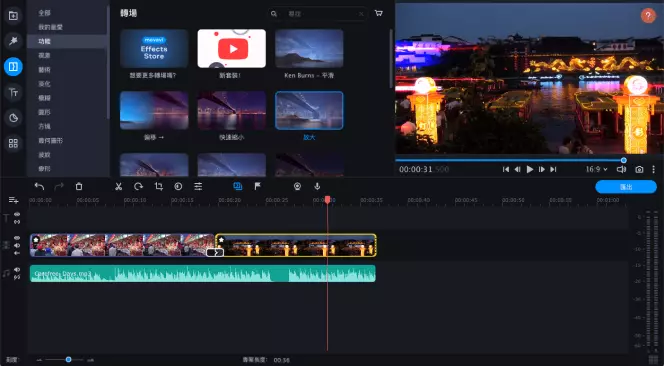Screen dimensions: 664x366
Task: Mute the video track speaker
Action: tap(17, 245)
